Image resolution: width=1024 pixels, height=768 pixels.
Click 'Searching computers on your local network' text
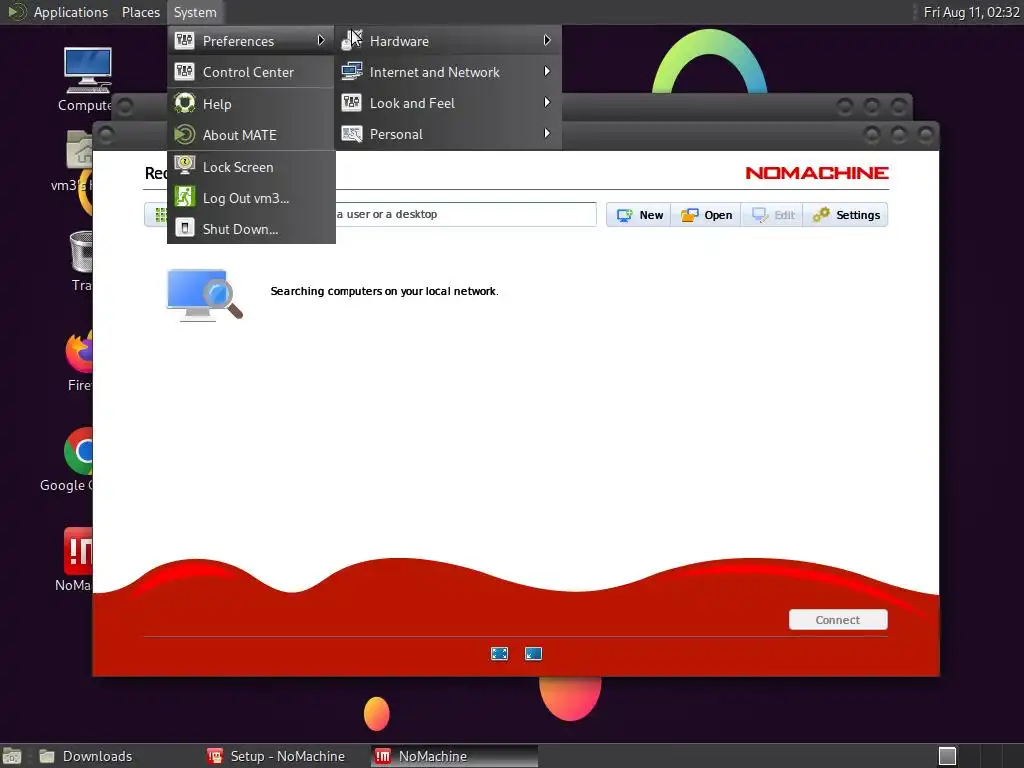pyautogui.click(x=384, y=291)
